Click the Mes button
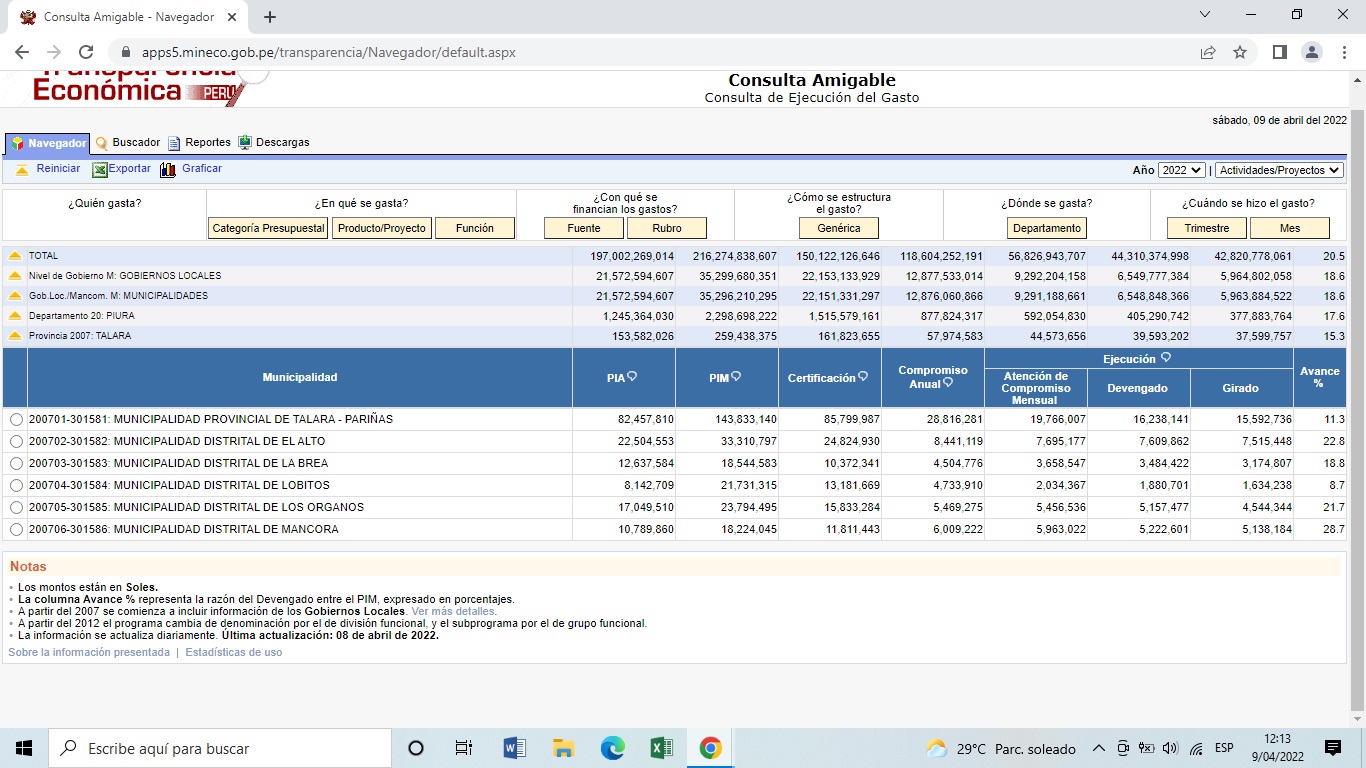 1290,228
